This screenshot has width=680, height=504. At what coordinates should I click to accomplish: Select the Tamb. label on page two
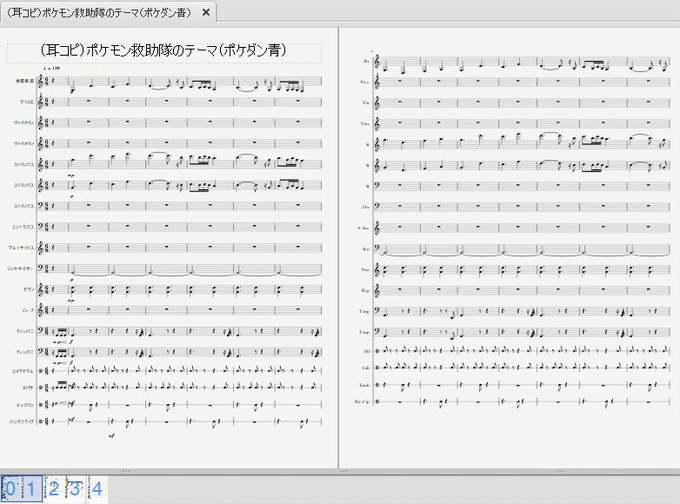tap(364, 385)
